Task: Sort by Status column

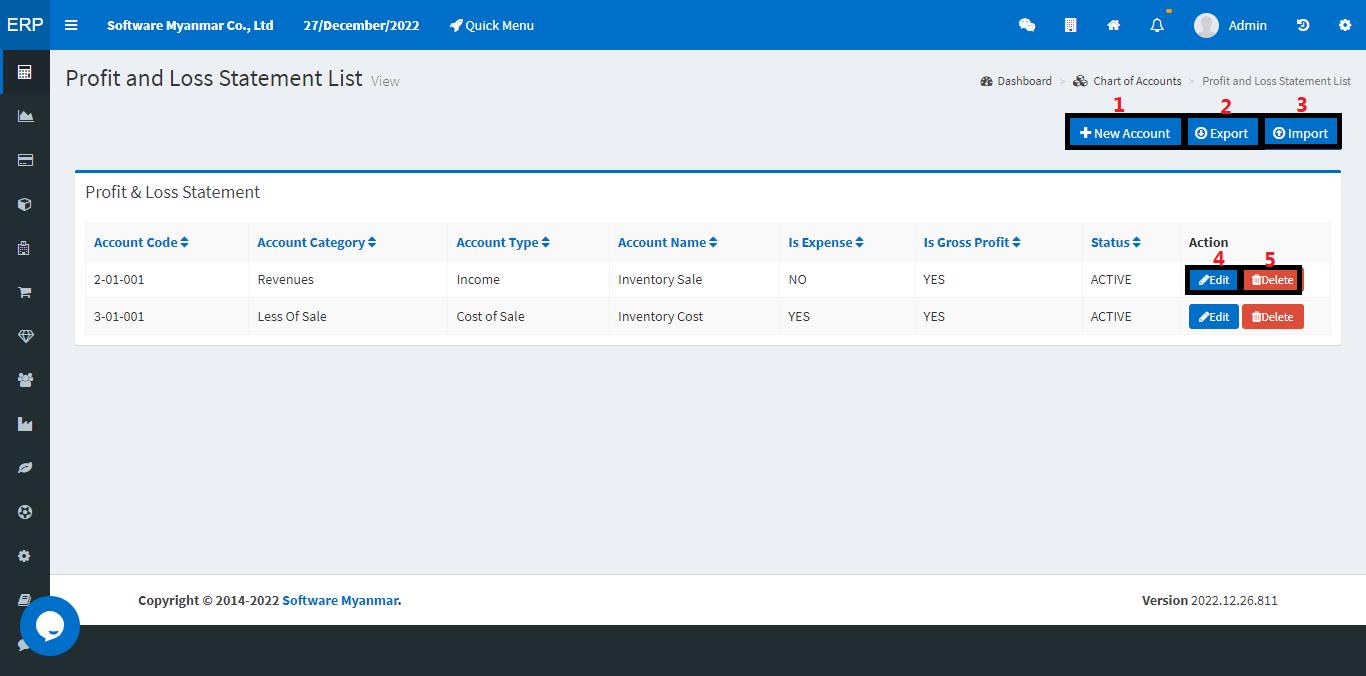Action: pyautogui.click(x=1115, y=242)
